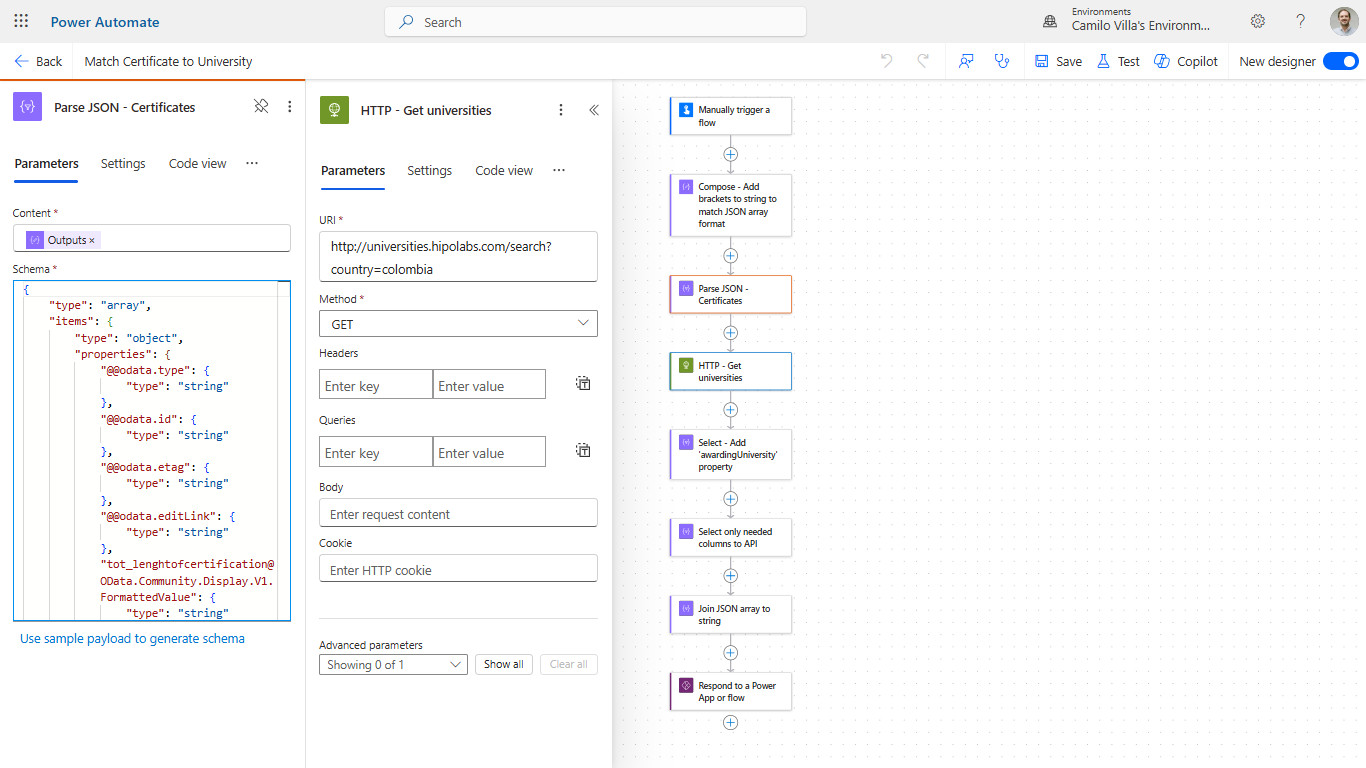Switch to Settings tab in HTTP panel
This screenshot has height=768, width=1366.
[430, 170]
